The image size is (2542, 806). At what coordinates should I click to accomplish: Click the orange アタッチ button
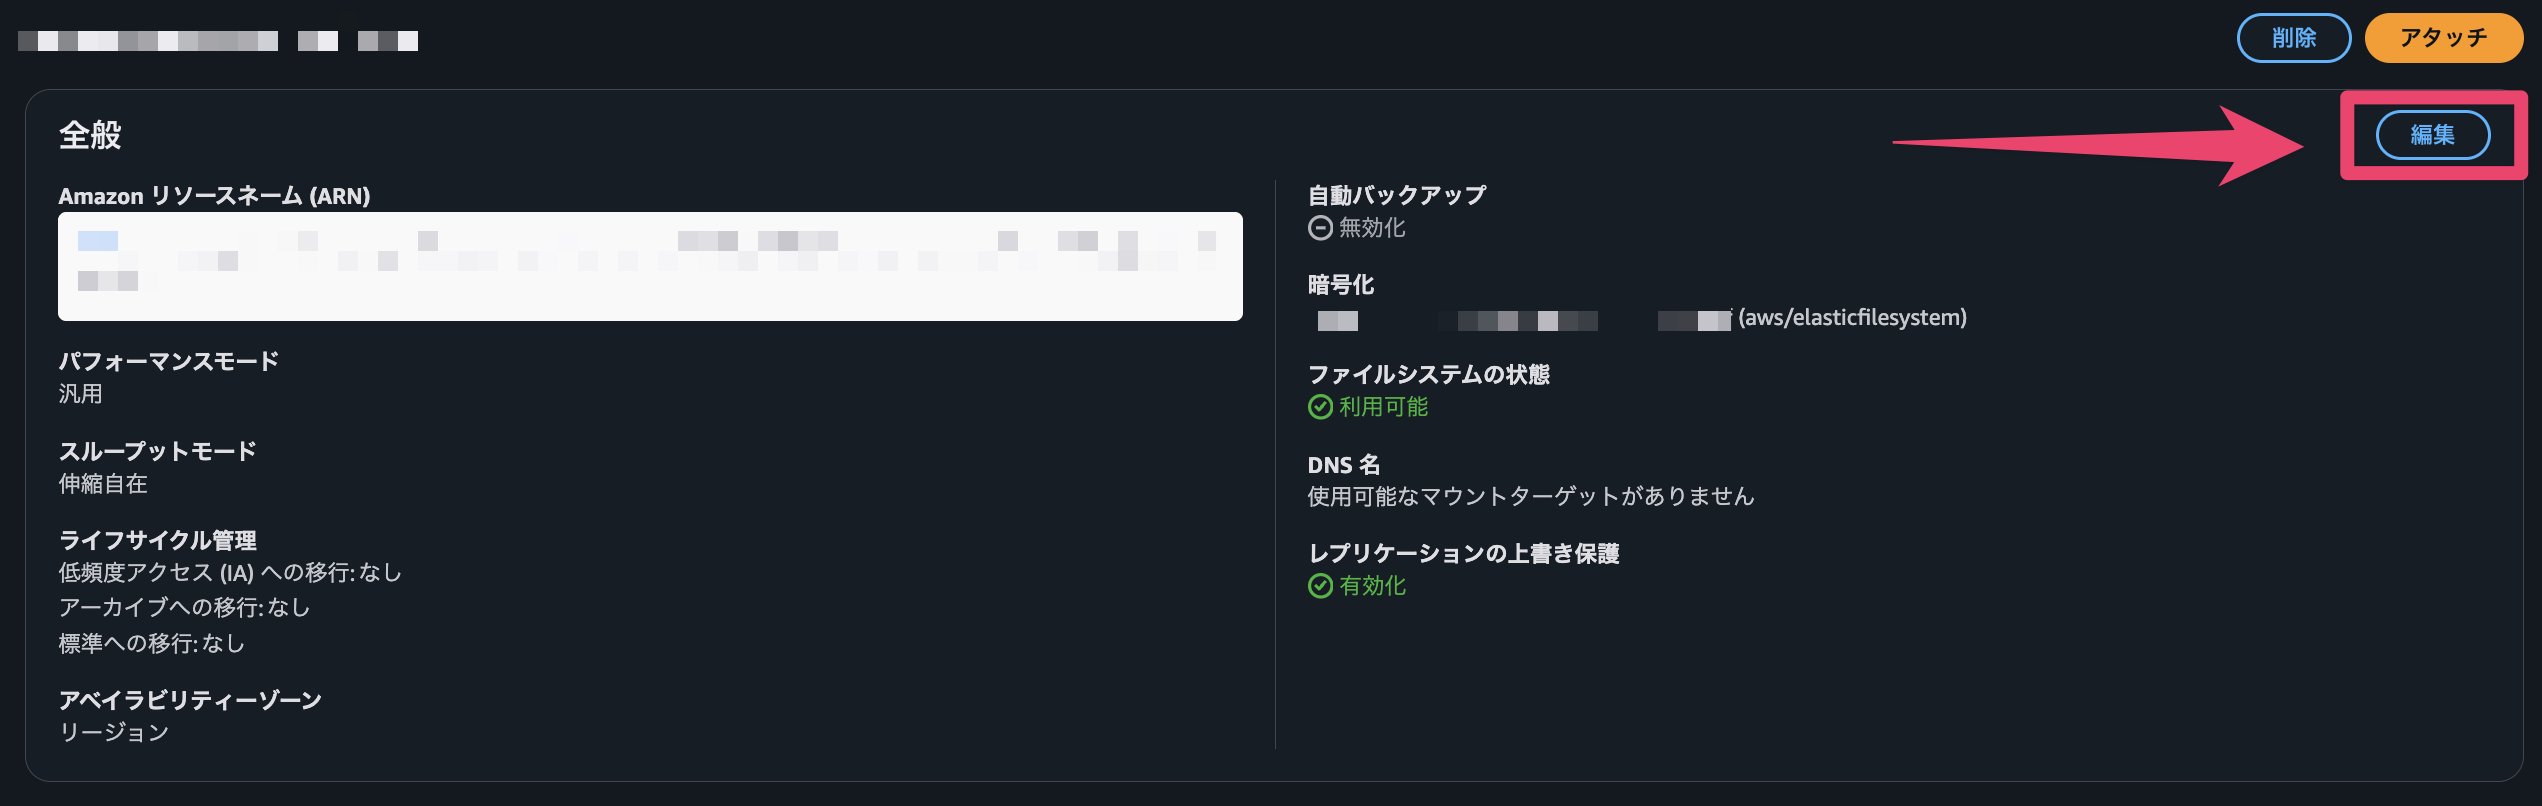coord(2442,38)
